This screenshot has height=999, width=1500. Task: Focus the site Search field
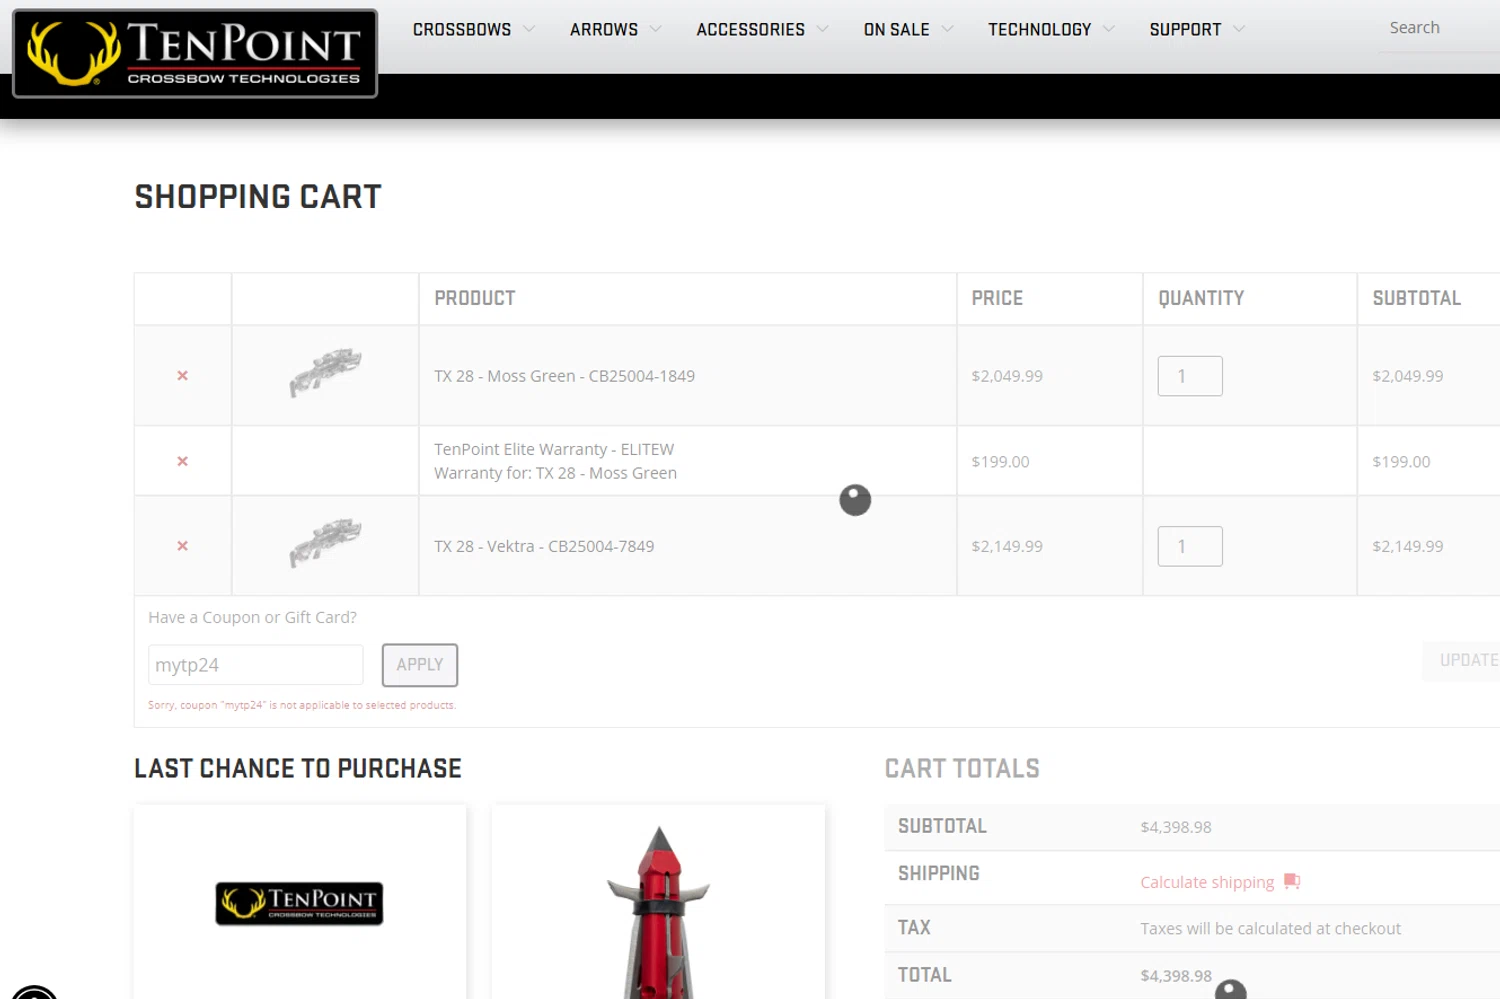tap(1440, 28)
